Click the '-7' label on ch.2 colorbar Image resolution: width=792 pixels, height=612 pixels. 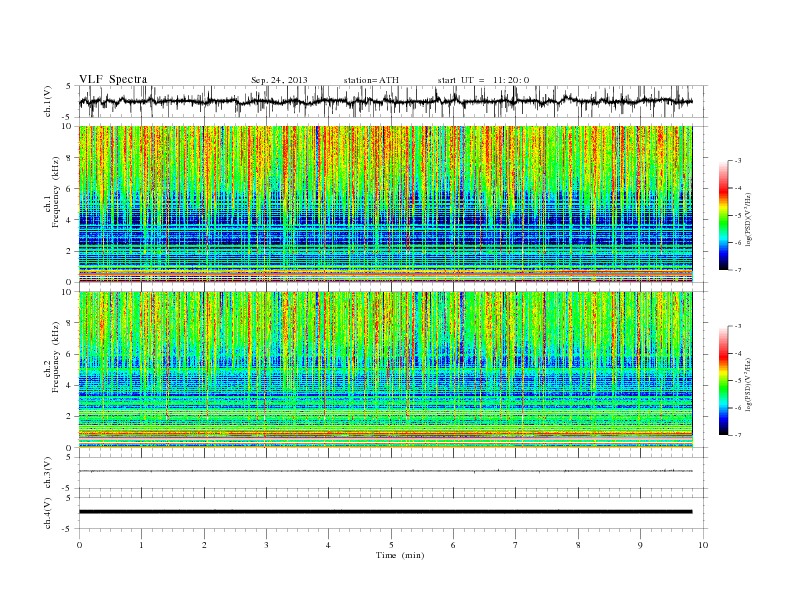coord(737,435)
